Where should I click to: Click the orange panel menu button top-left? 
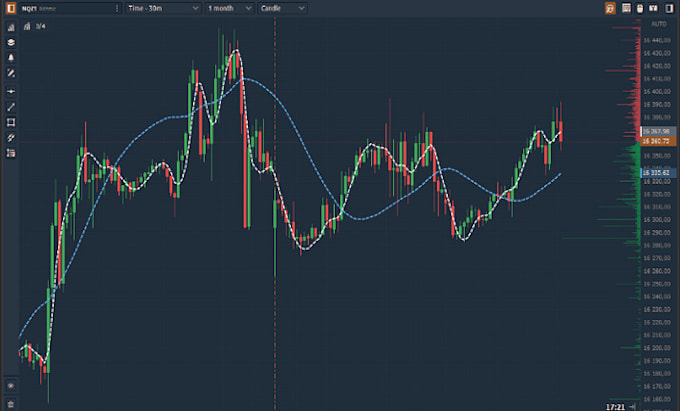pos(9,8)
